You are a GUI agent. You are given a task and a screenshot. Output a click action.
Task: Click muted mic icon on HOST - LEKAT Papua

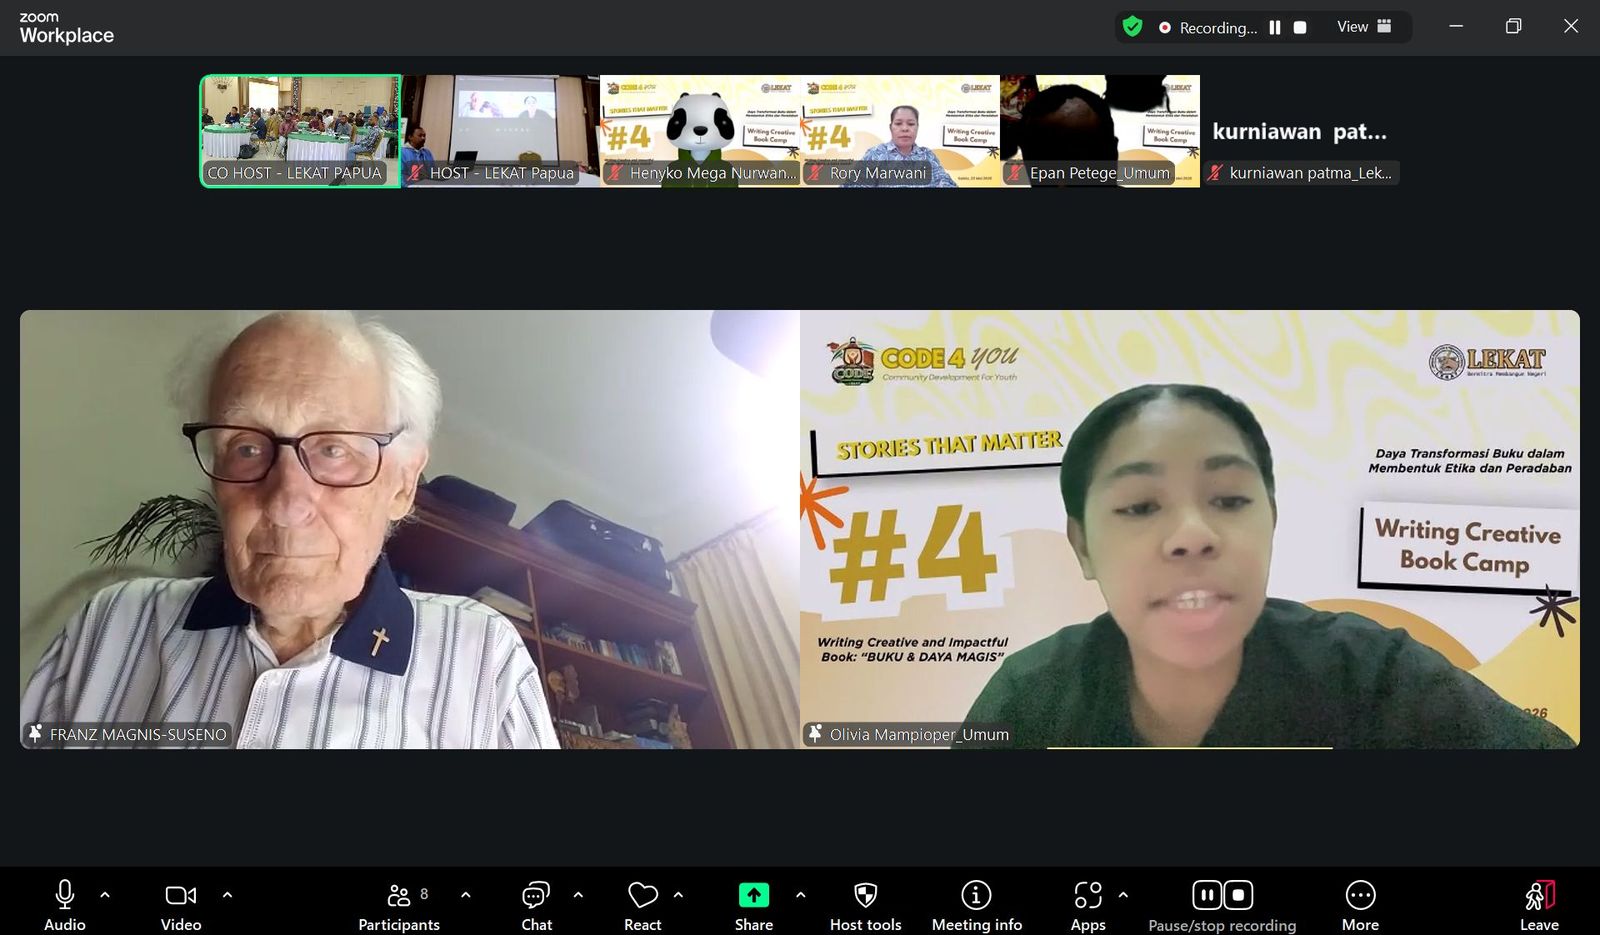[415, 173]
